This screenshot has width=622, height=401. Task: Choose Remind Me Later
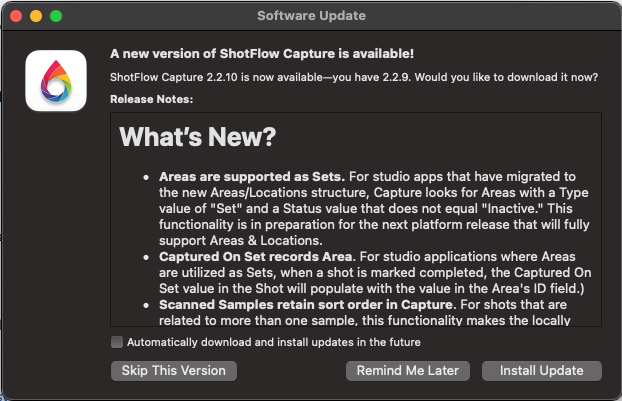pyautogui.click(x=408, y=370)
